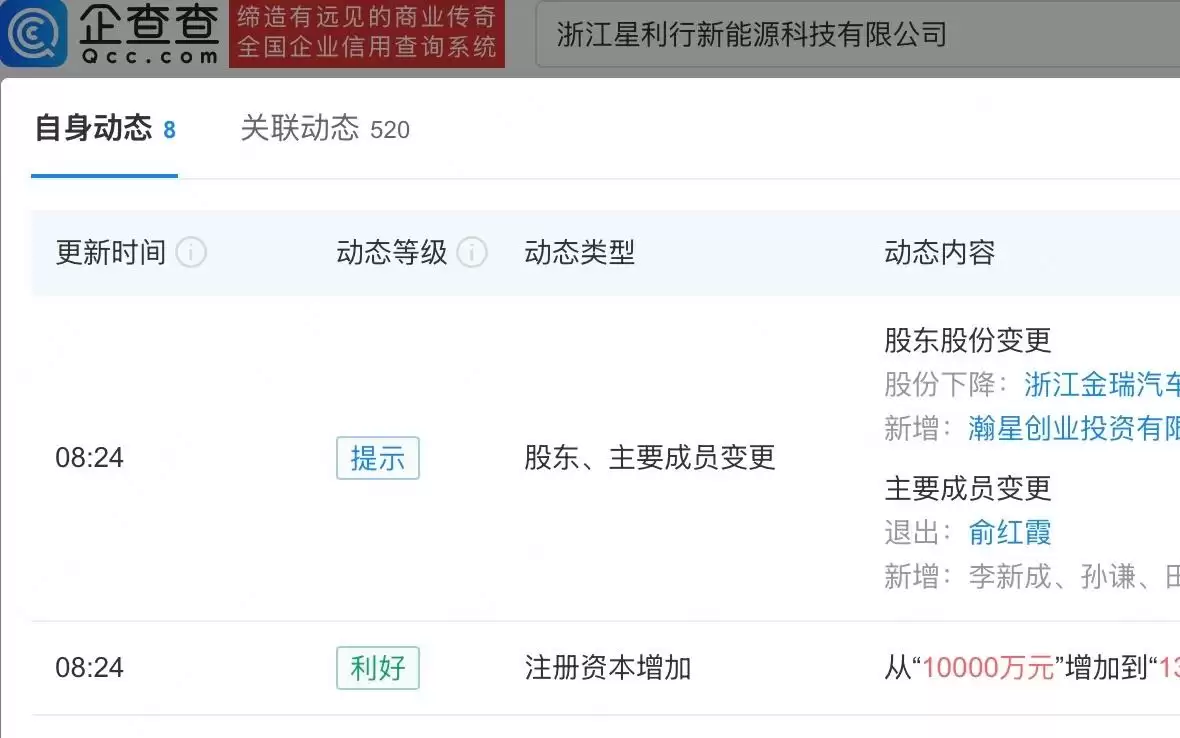The height and width of the screenshot is (738, 1180).
Task: Select the 注册资本增加 type cell
Action: point(607,667)
